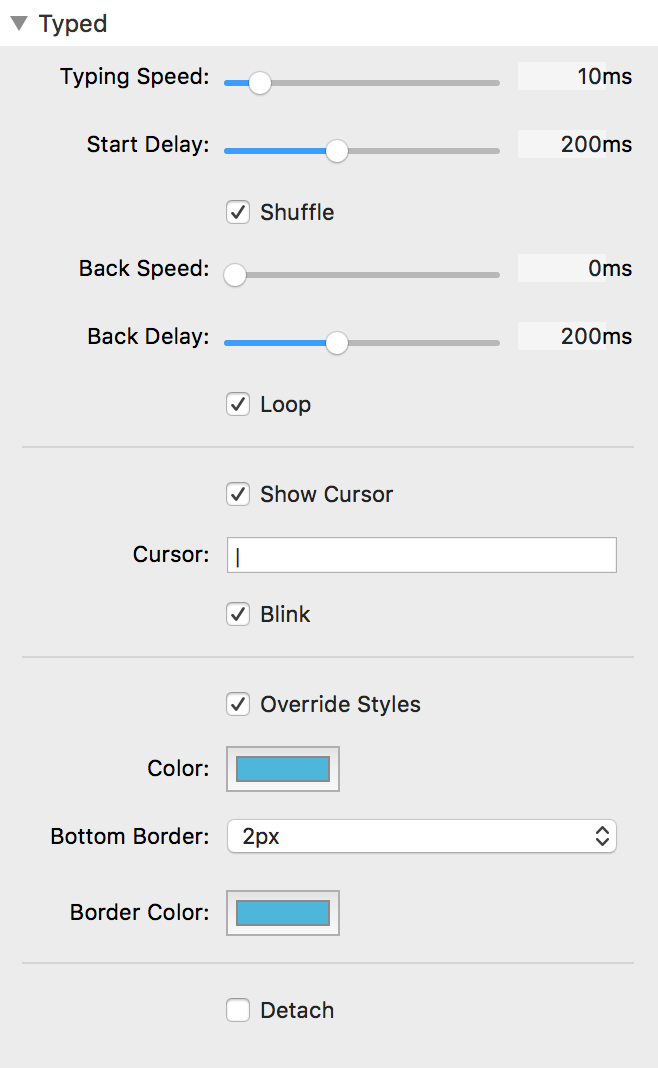The width and height of the screenshot is (658, 1068).
Task: Collapse the Typed section disclosure triangle
Action: 19,23
